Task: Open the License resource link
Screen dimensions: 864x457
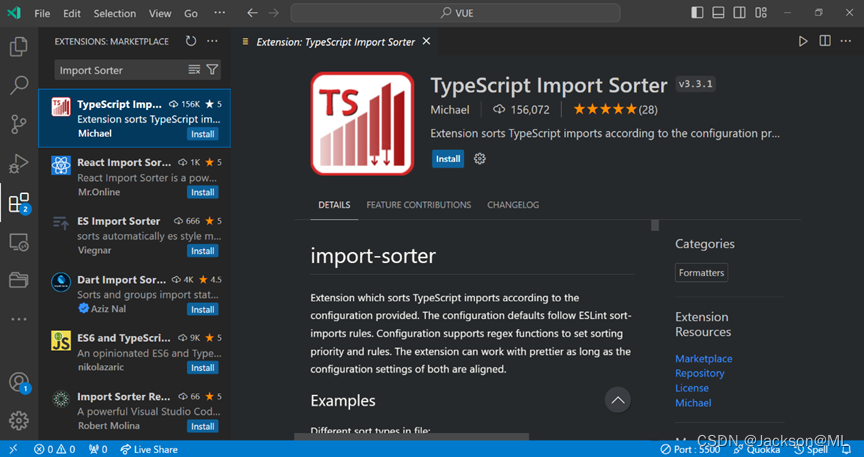Action: click(692, 388)
